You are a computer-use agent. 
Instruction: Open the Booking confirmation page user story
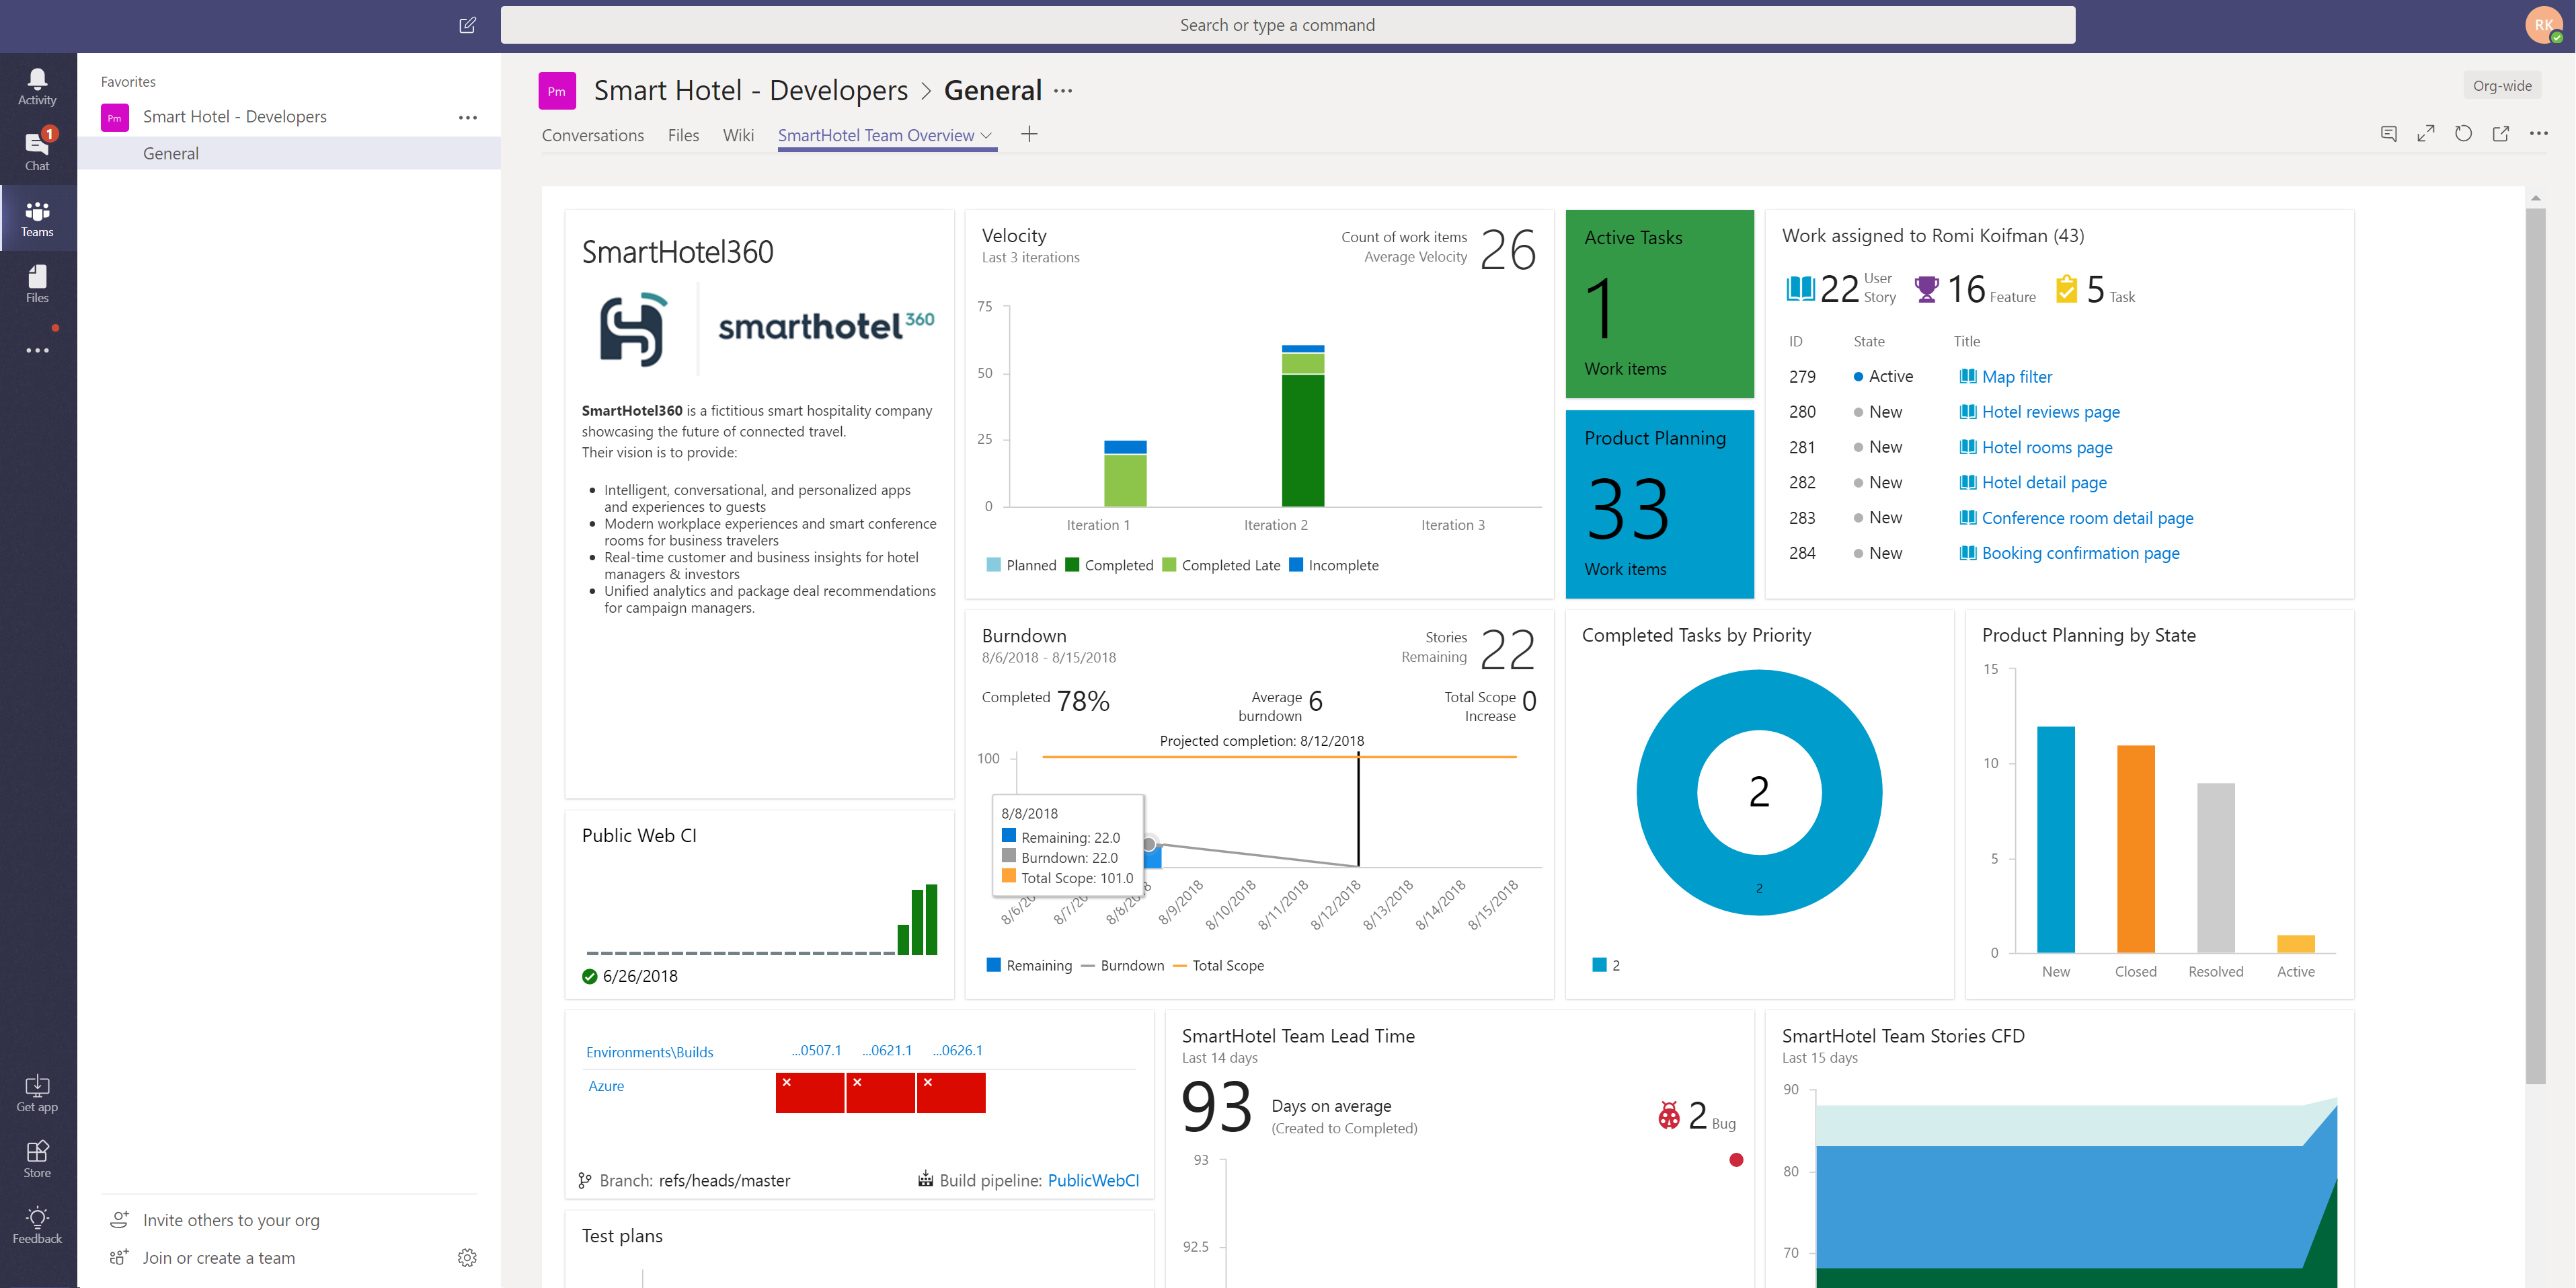coord(2081,552)
